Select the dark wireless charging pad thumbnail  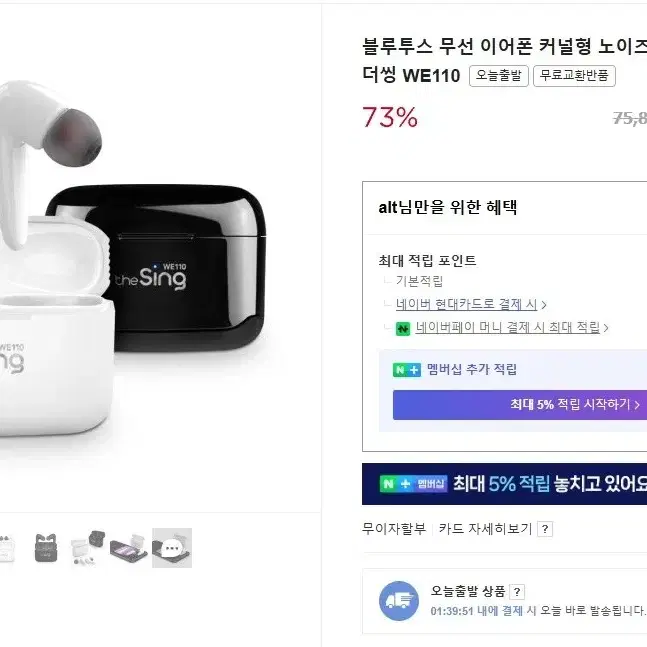129,548
